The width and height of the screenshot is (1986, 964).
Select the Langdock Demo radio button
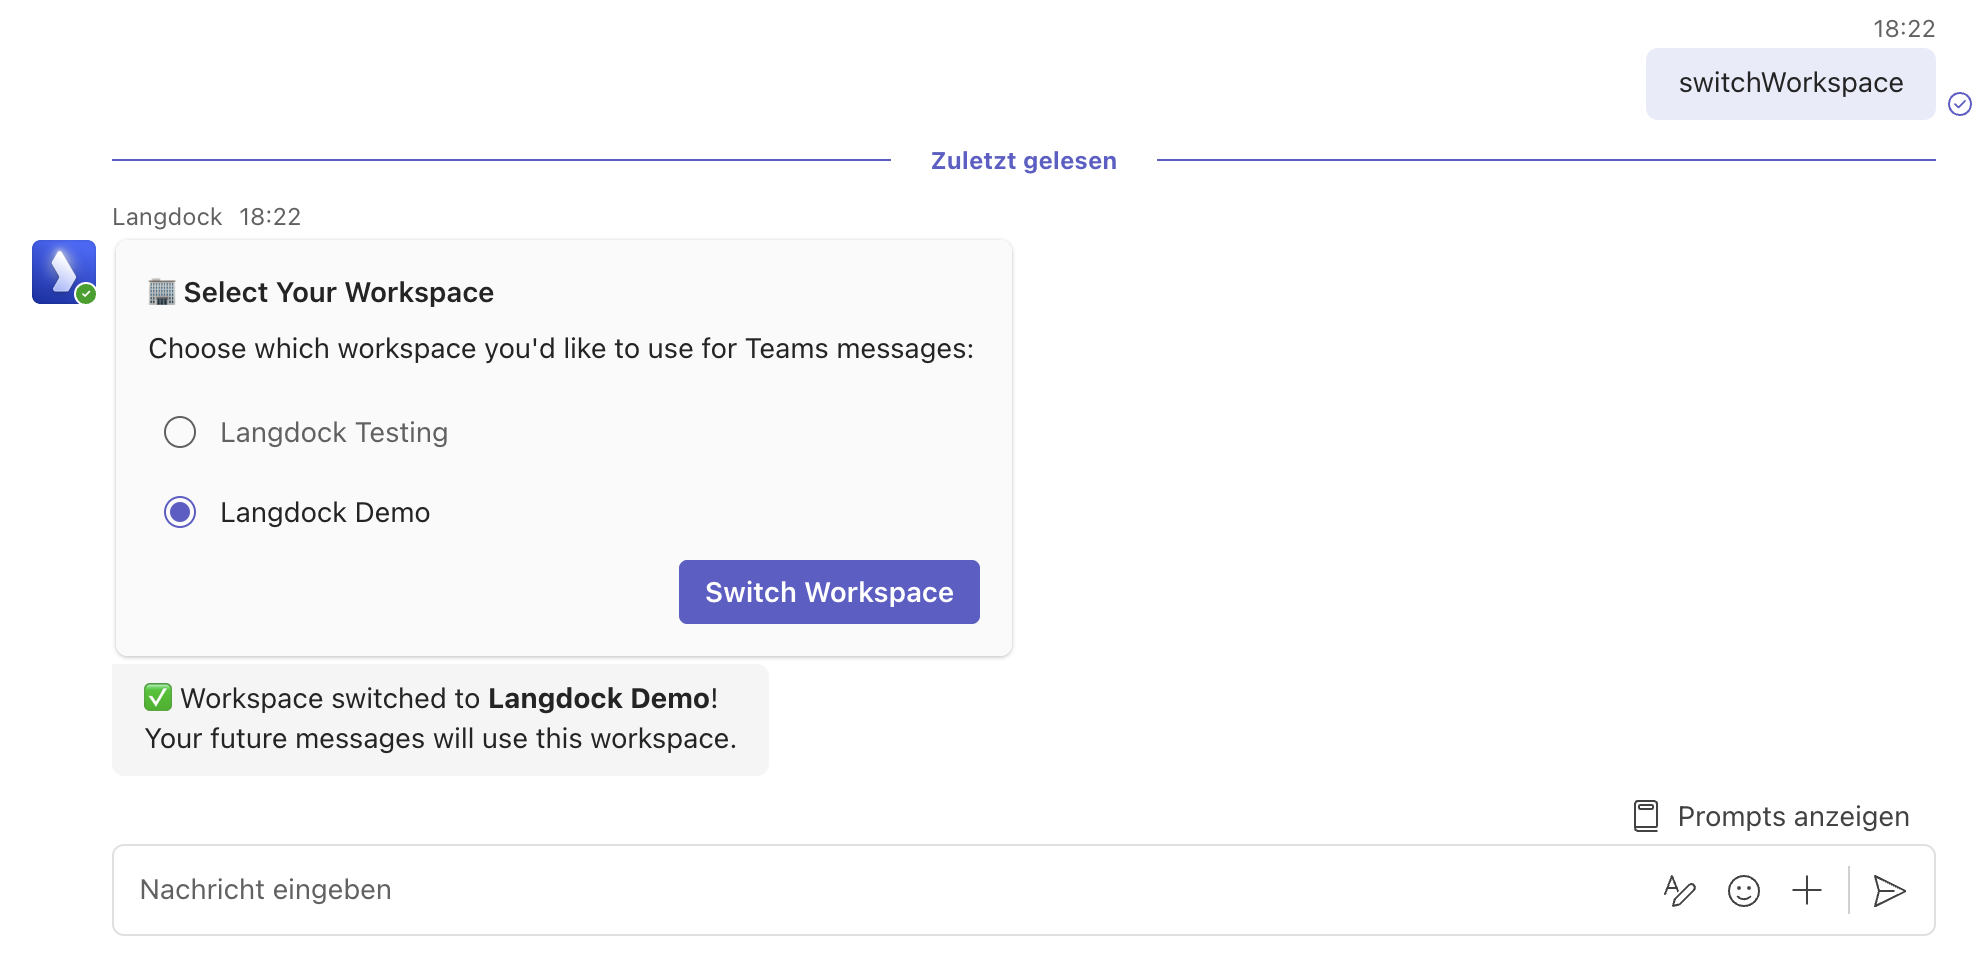(x=180, y=512)
